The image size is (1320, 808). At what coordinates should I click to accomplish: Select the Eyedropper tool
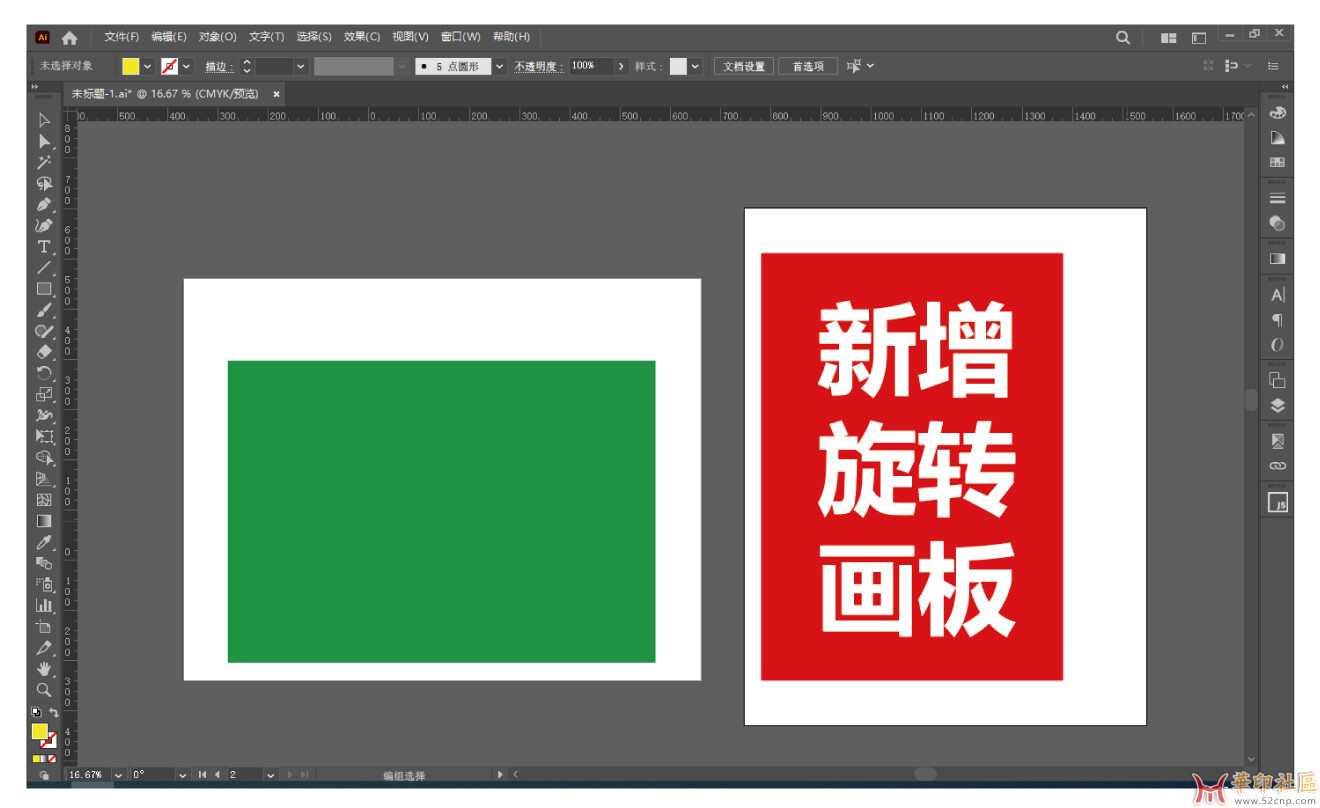click(44, 542)
